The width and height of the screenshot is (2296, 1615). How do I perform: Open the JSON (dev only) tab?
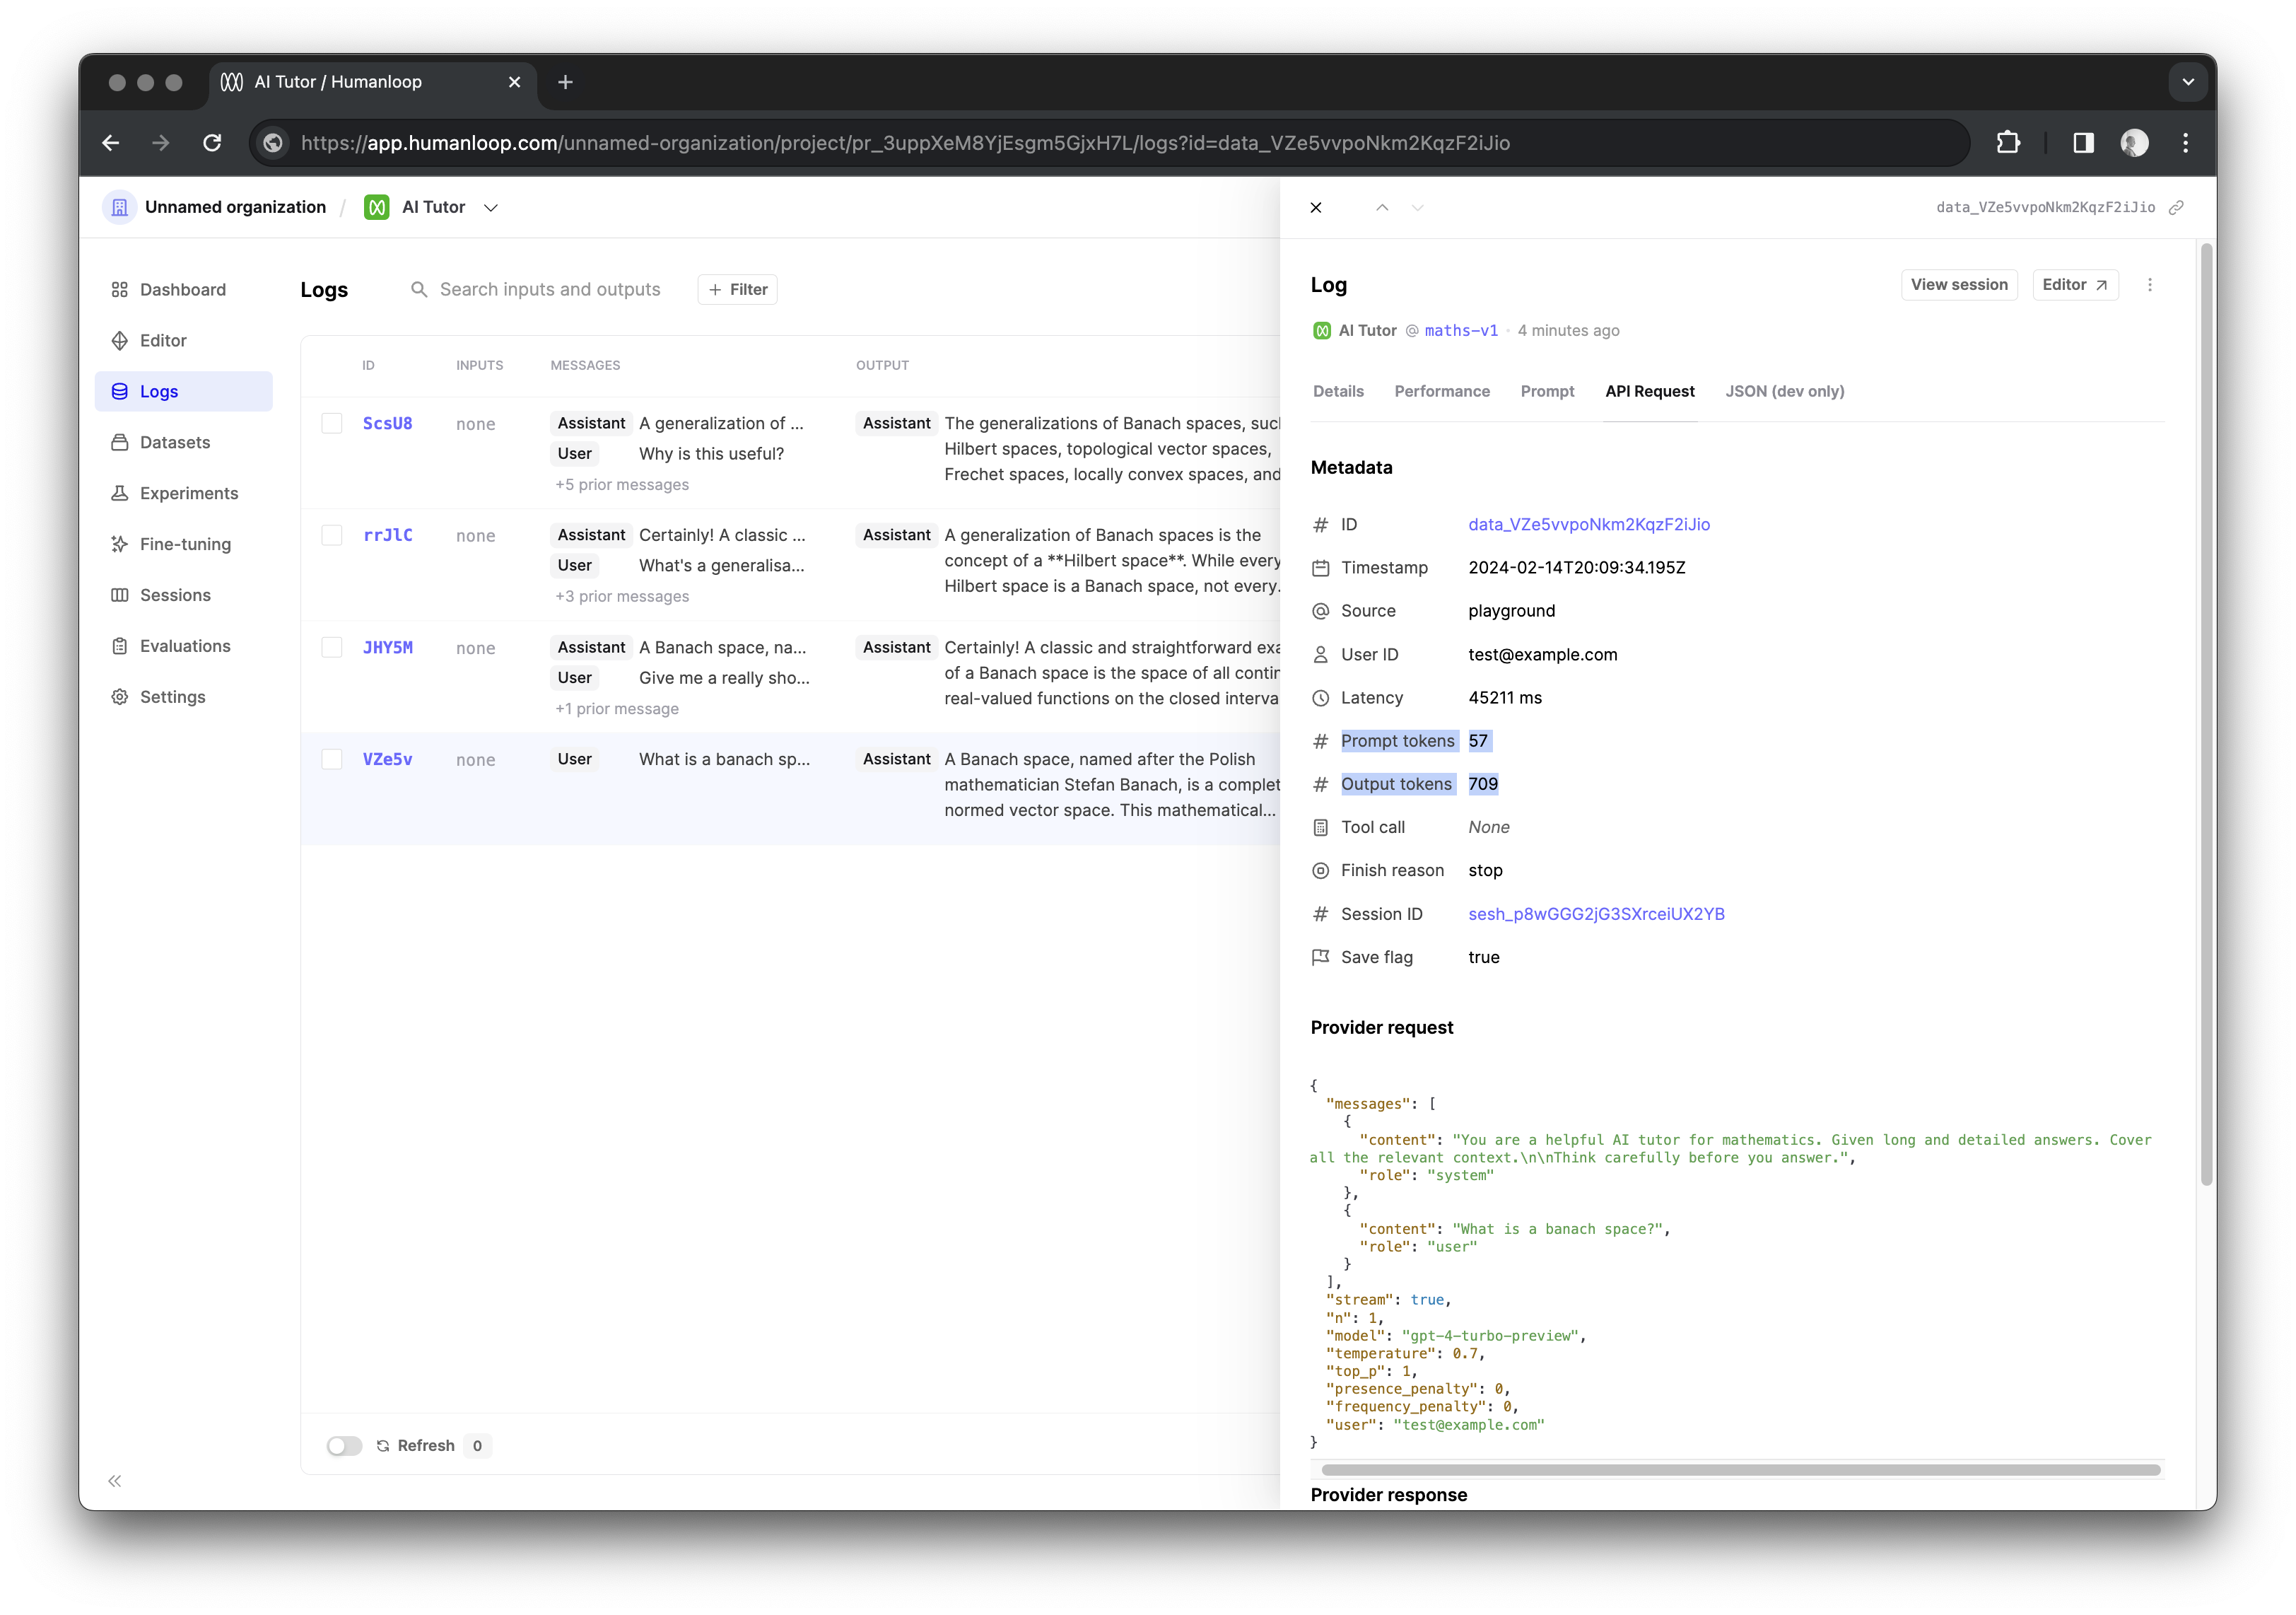[x=1785, y=391]
